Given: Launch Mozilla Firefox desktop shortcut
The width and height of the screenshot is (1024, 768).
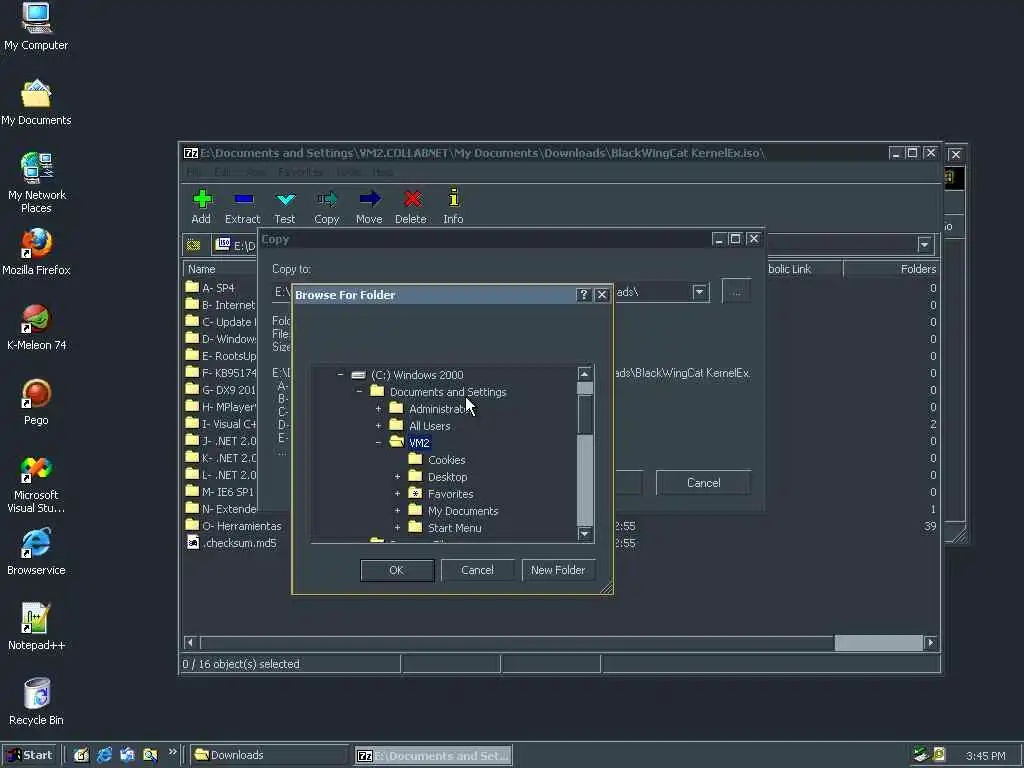Looking at the screenshot, I should point(36,252).
